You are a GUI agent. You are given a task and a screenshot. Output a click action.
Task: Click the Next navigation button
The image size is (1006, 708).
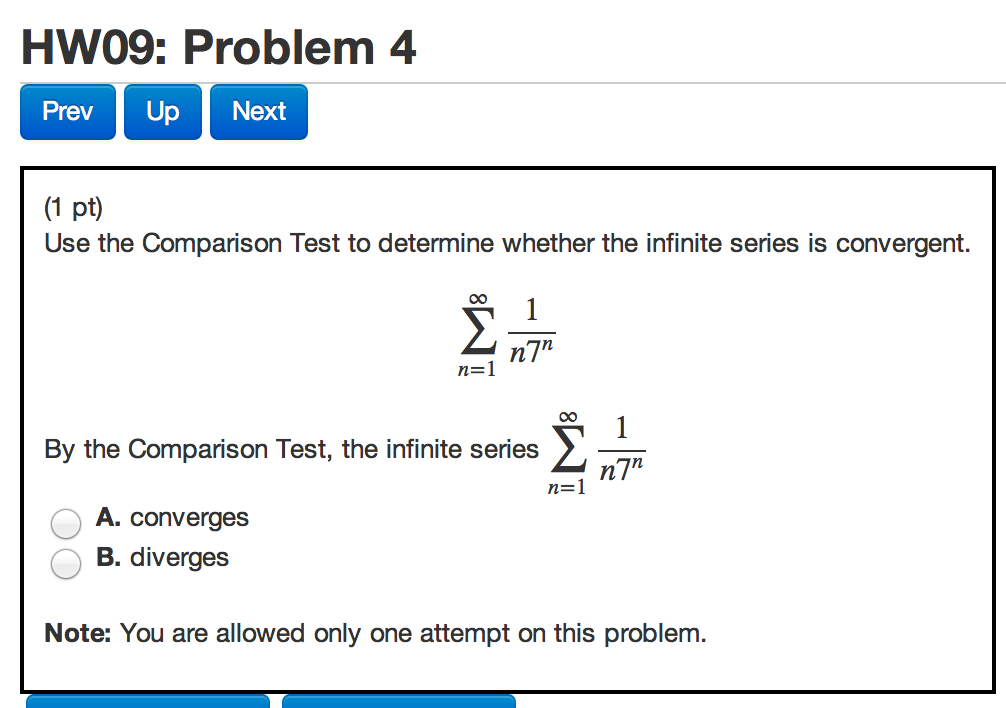tap(258, 111)
